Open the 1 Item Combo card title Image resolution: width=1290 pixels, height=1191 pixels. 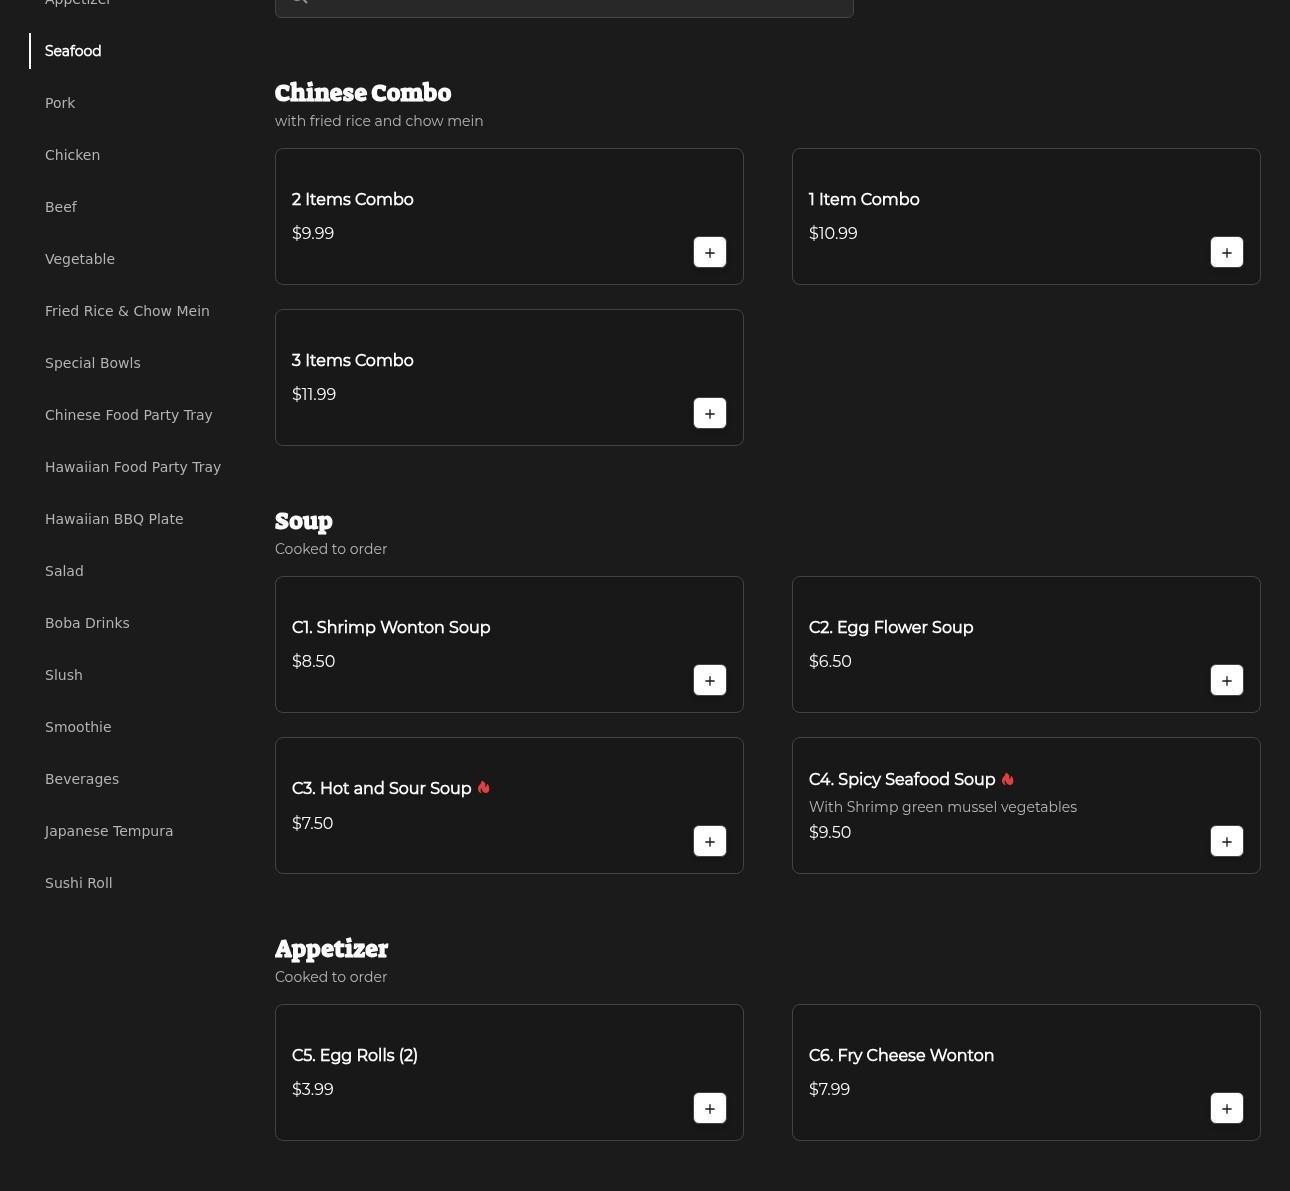(864, 200)
